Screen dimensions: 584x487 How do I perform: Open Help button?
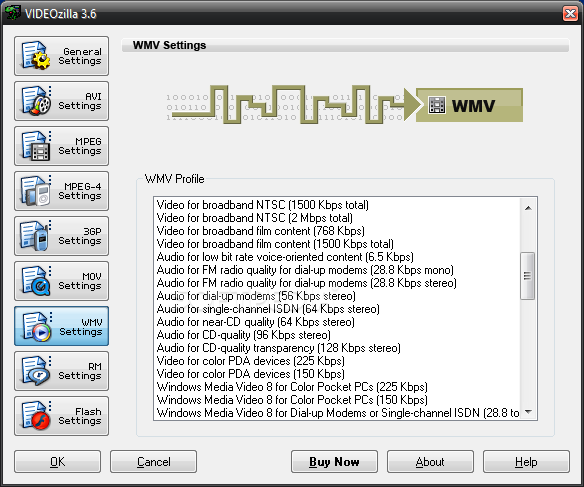click(x=526, y=462)
